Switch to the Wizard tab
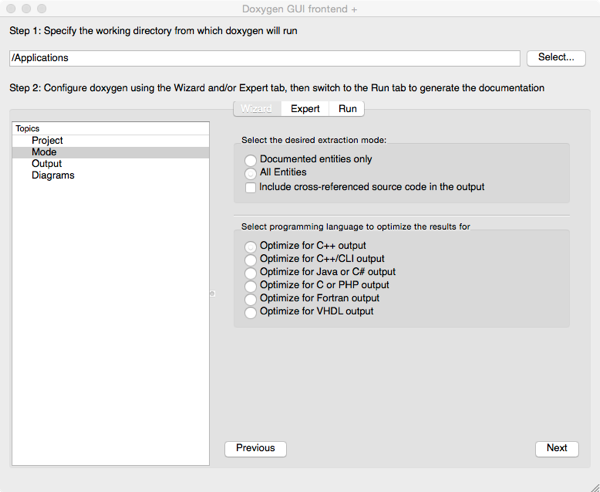 click(257, 108)
